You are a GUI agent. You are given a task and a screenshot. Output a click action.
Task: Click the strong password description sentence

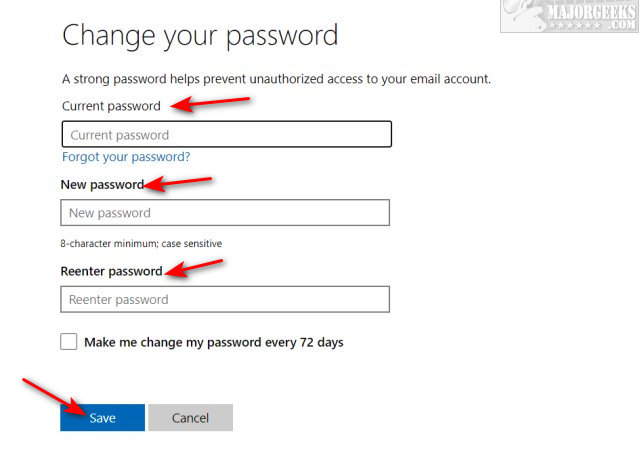[276, 78]
